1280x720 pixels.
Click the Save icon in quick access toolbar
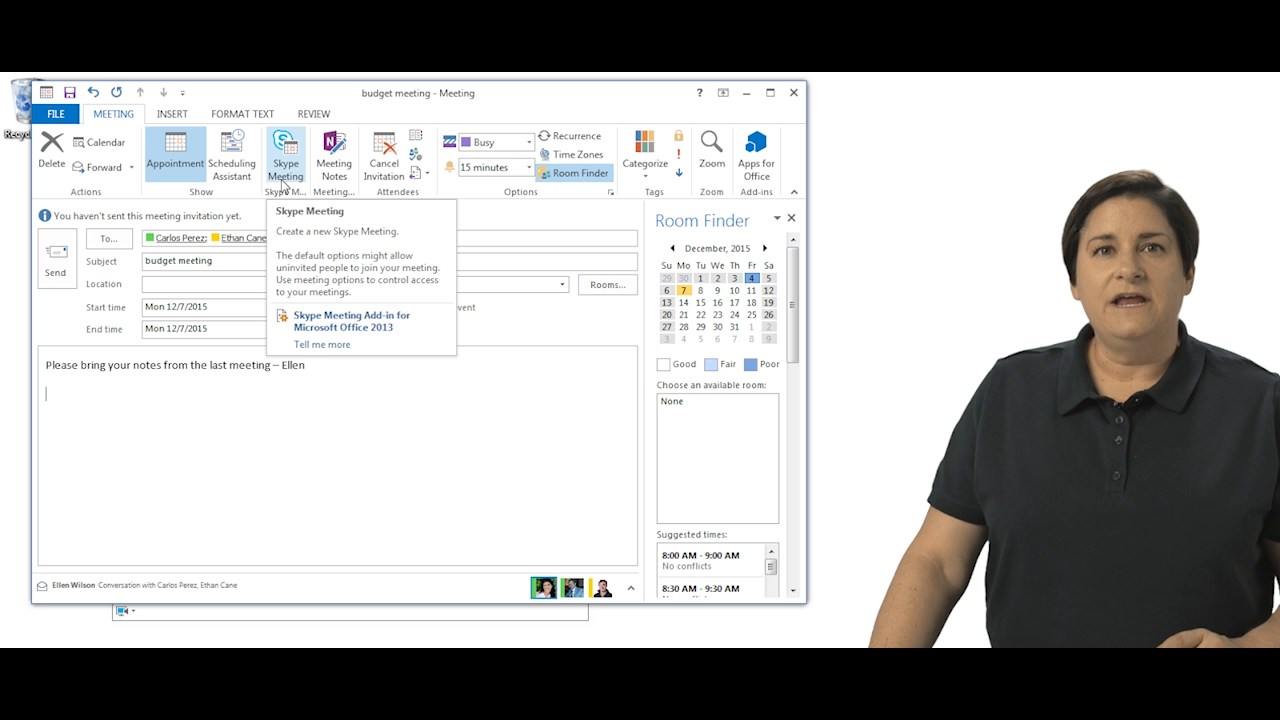[69, 93]
